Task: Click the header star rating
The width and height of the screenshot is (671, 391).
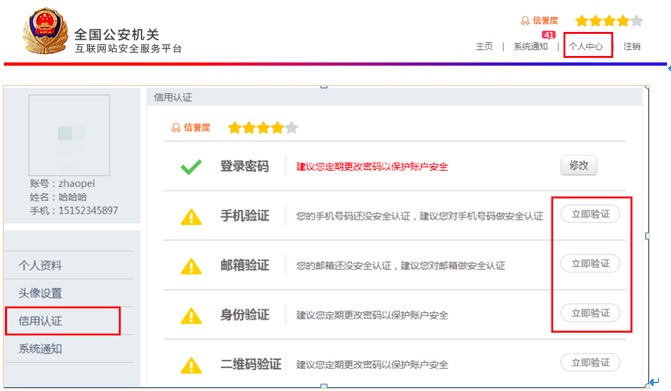Action: [609, 21]
